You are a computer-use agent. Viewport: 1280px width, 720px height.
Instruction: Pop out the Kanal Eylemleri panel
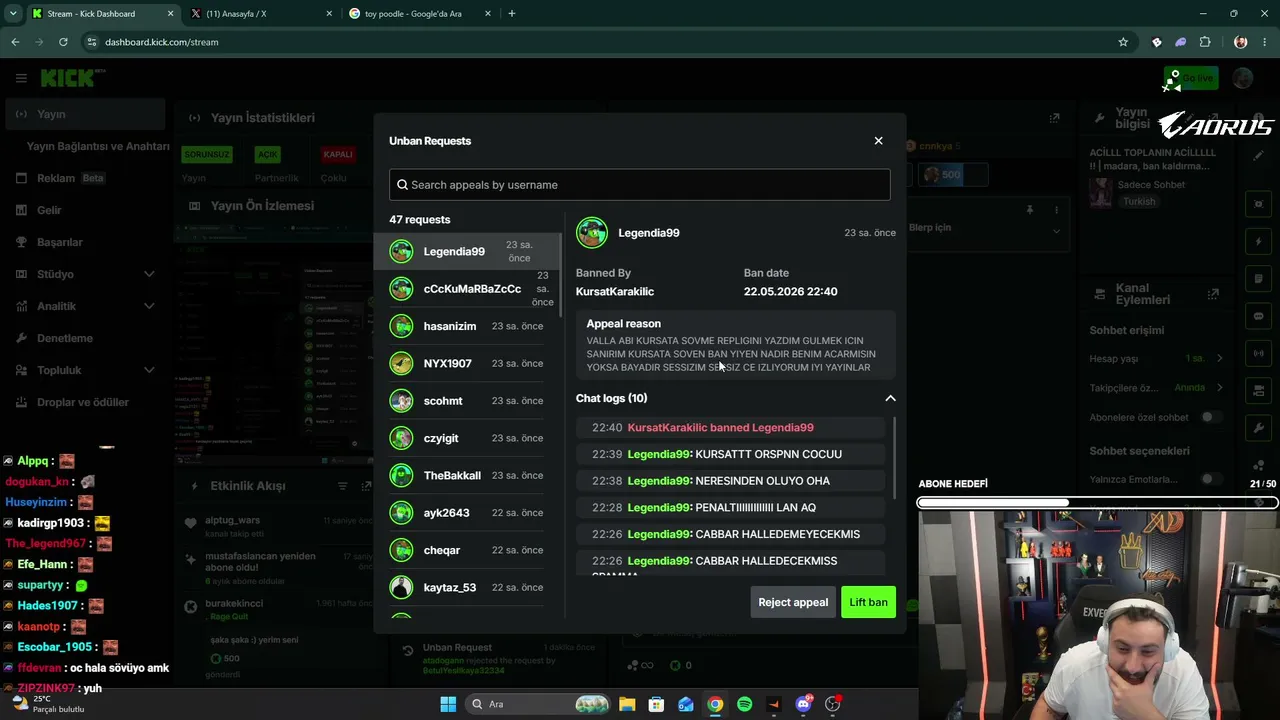(x=1213, y=294)
